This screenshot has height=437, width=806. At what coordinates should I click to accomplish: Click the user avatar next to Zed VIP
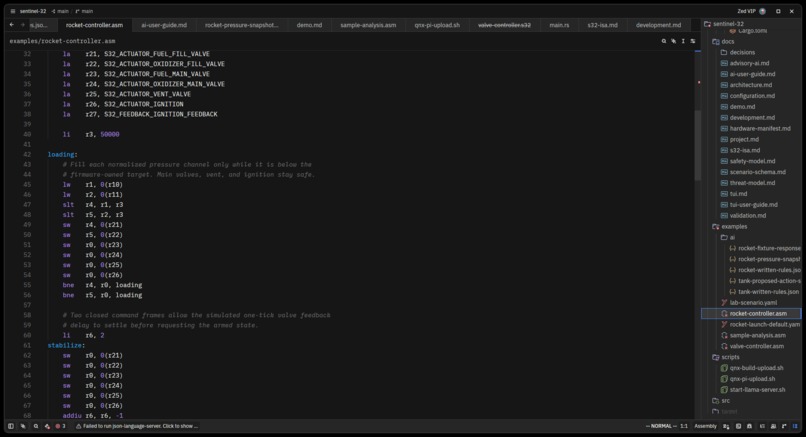coord(762,11)
